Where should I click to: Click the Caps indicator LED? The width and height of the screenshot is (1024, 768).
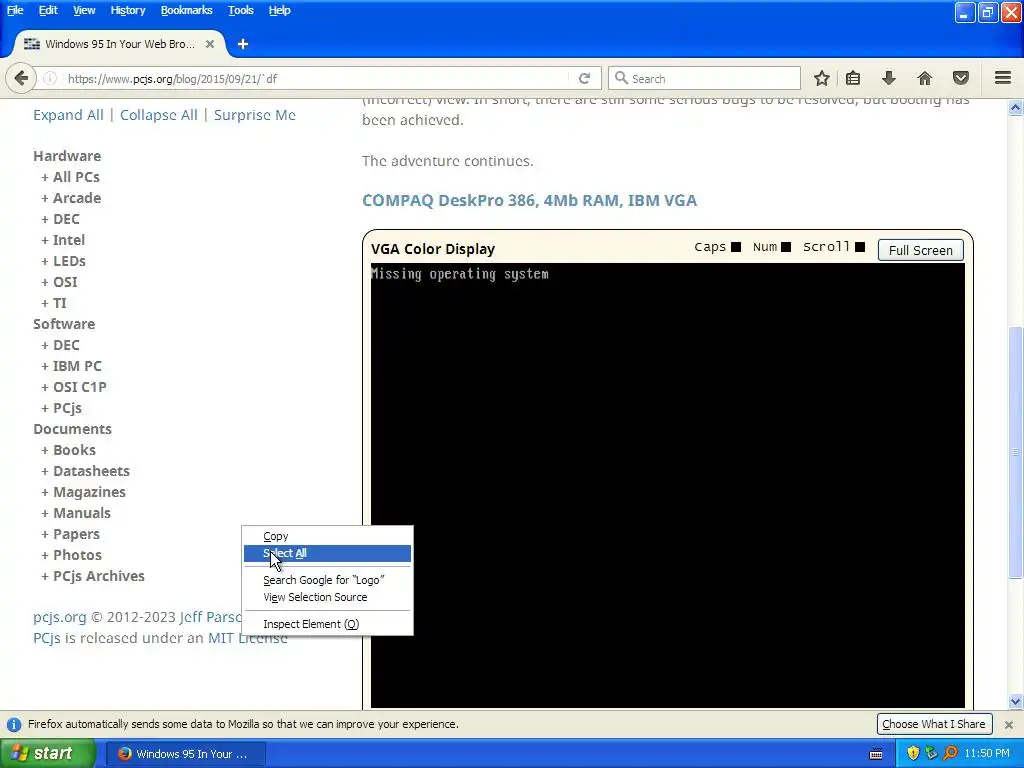point(736,247)
